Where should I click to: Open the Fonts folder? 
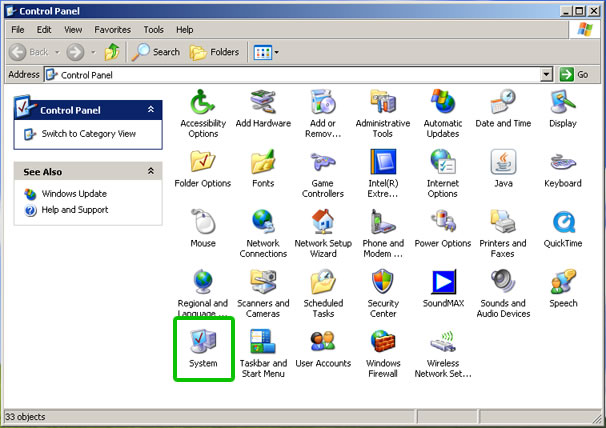[x=263, y=169]
